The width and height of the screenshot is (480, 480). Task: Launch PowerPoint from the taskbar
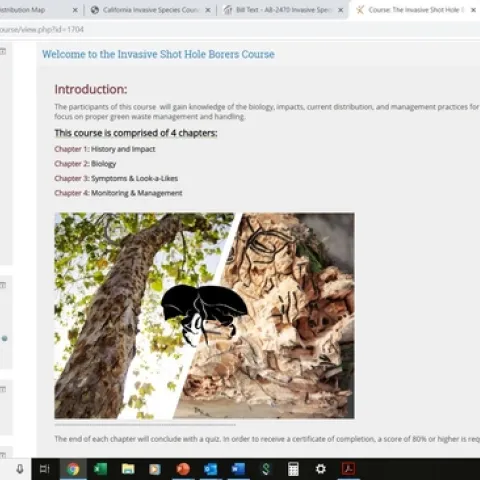coord(183,469)
